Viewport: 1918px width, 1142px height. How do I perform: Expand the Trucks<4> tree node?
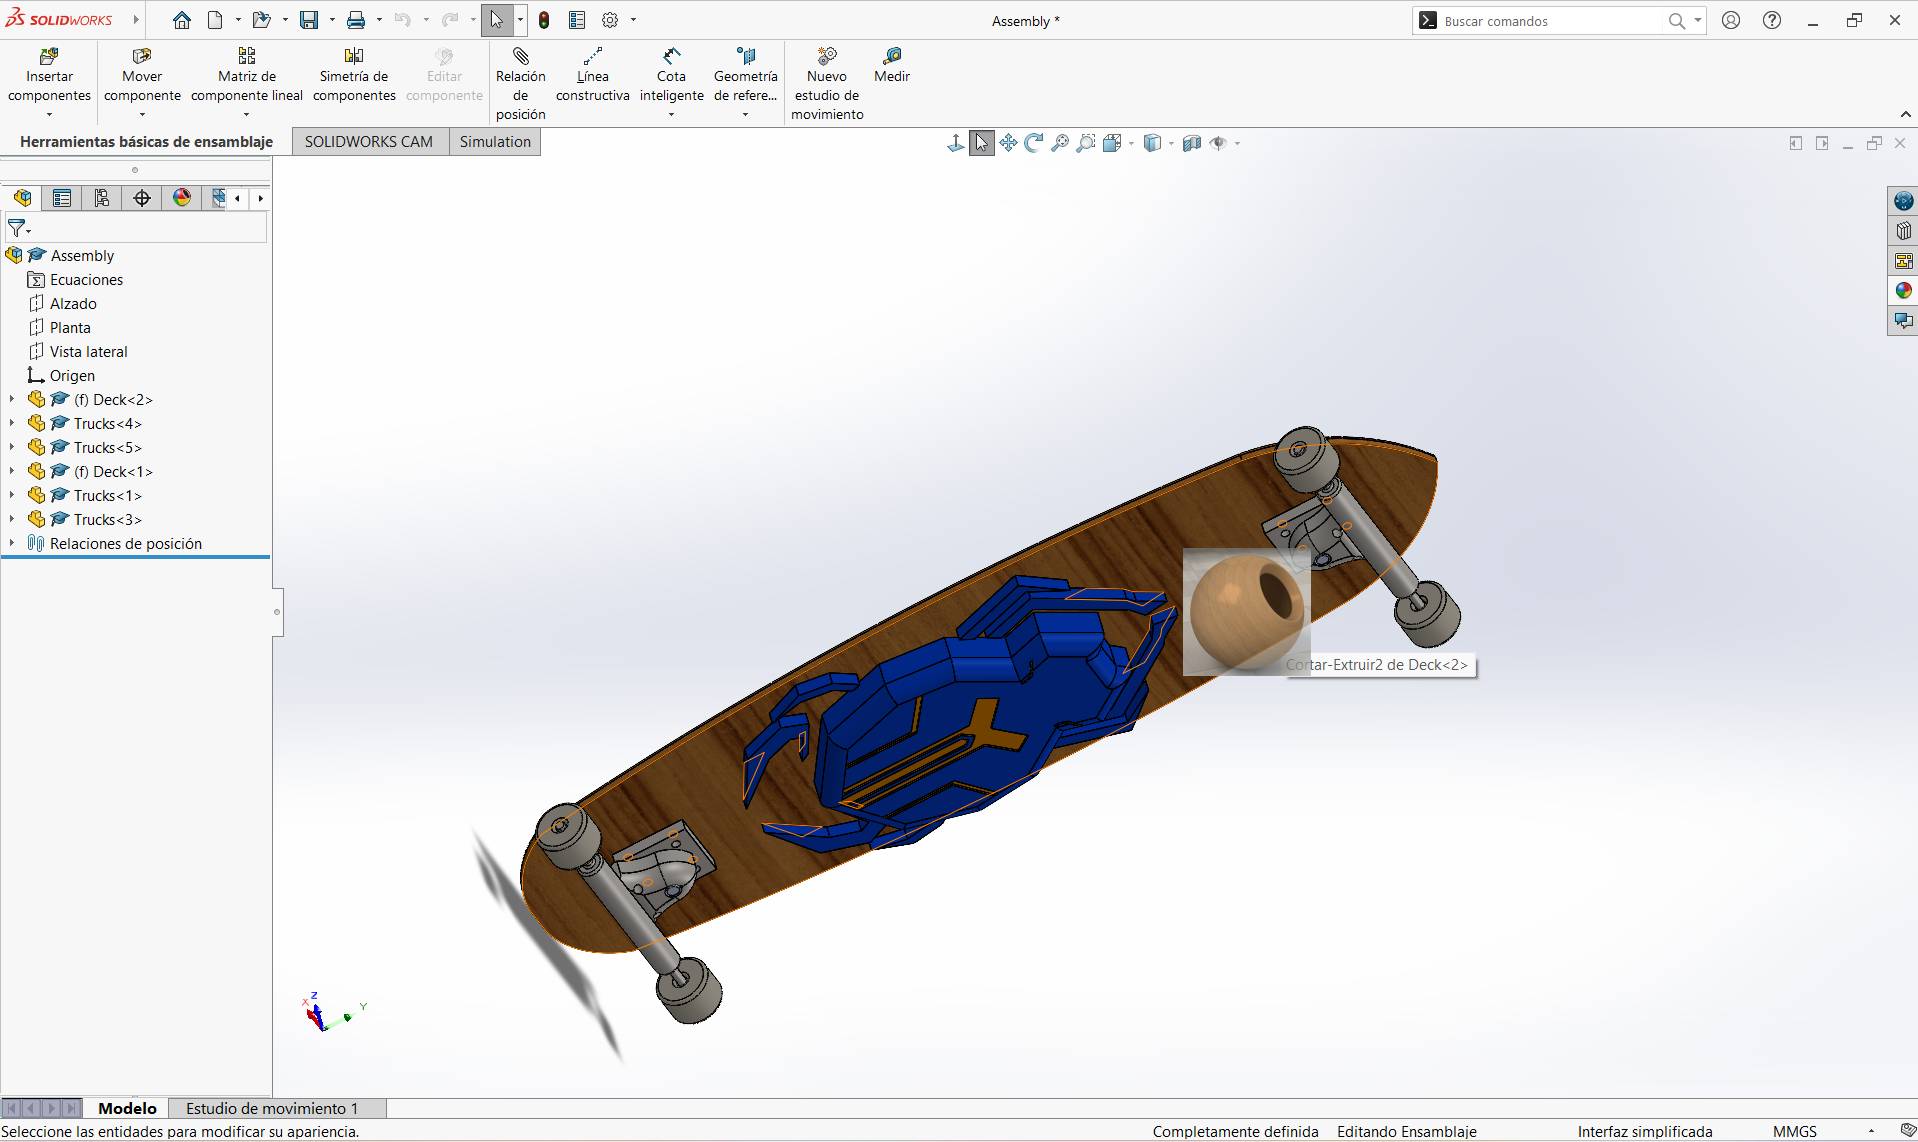(x=10, y=423)
